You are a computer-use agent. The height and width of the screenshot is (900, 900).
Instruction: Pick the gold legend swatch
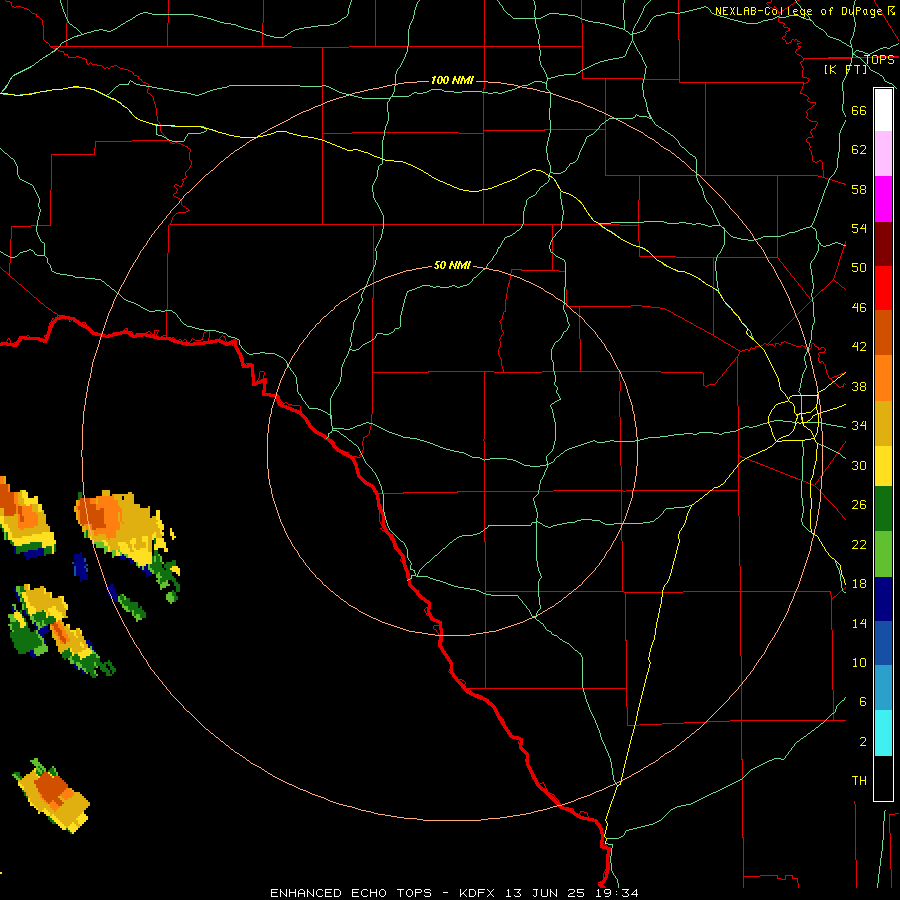883,424
